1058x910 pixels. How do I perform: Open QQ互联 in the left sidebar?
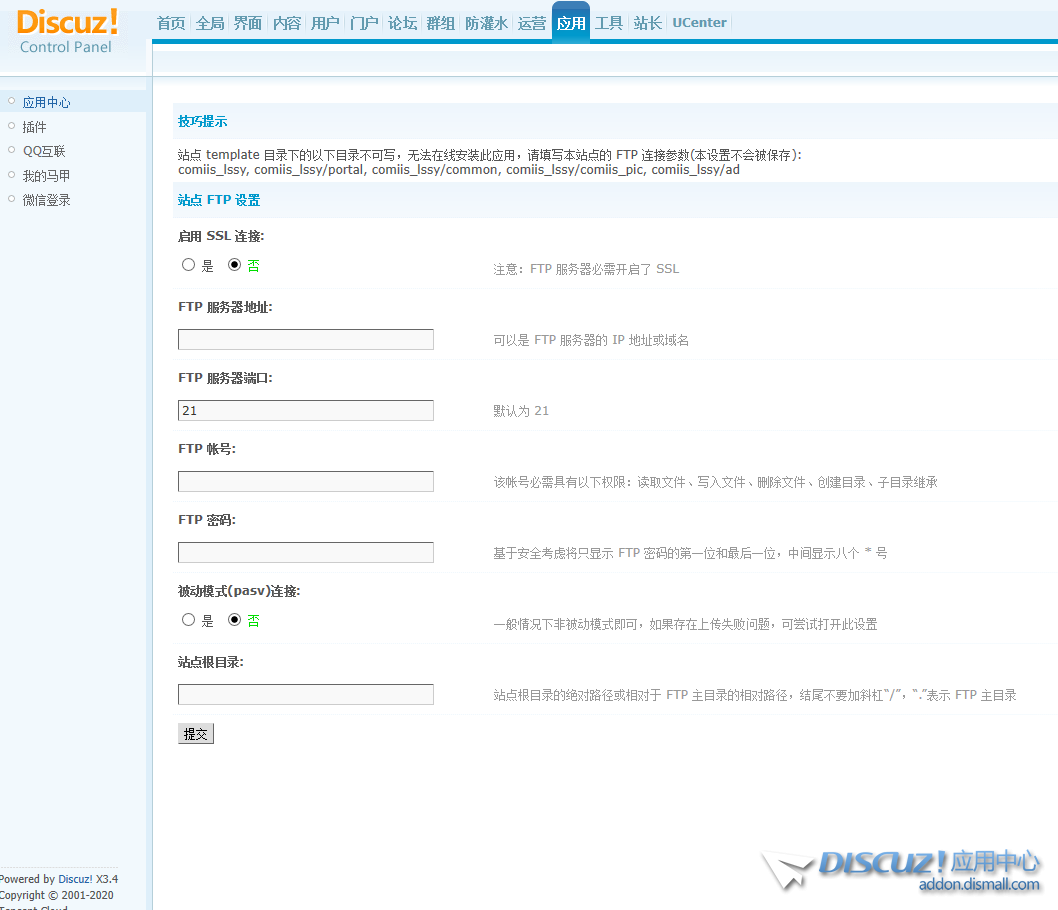pyautogui.click(x=44, y=151)
